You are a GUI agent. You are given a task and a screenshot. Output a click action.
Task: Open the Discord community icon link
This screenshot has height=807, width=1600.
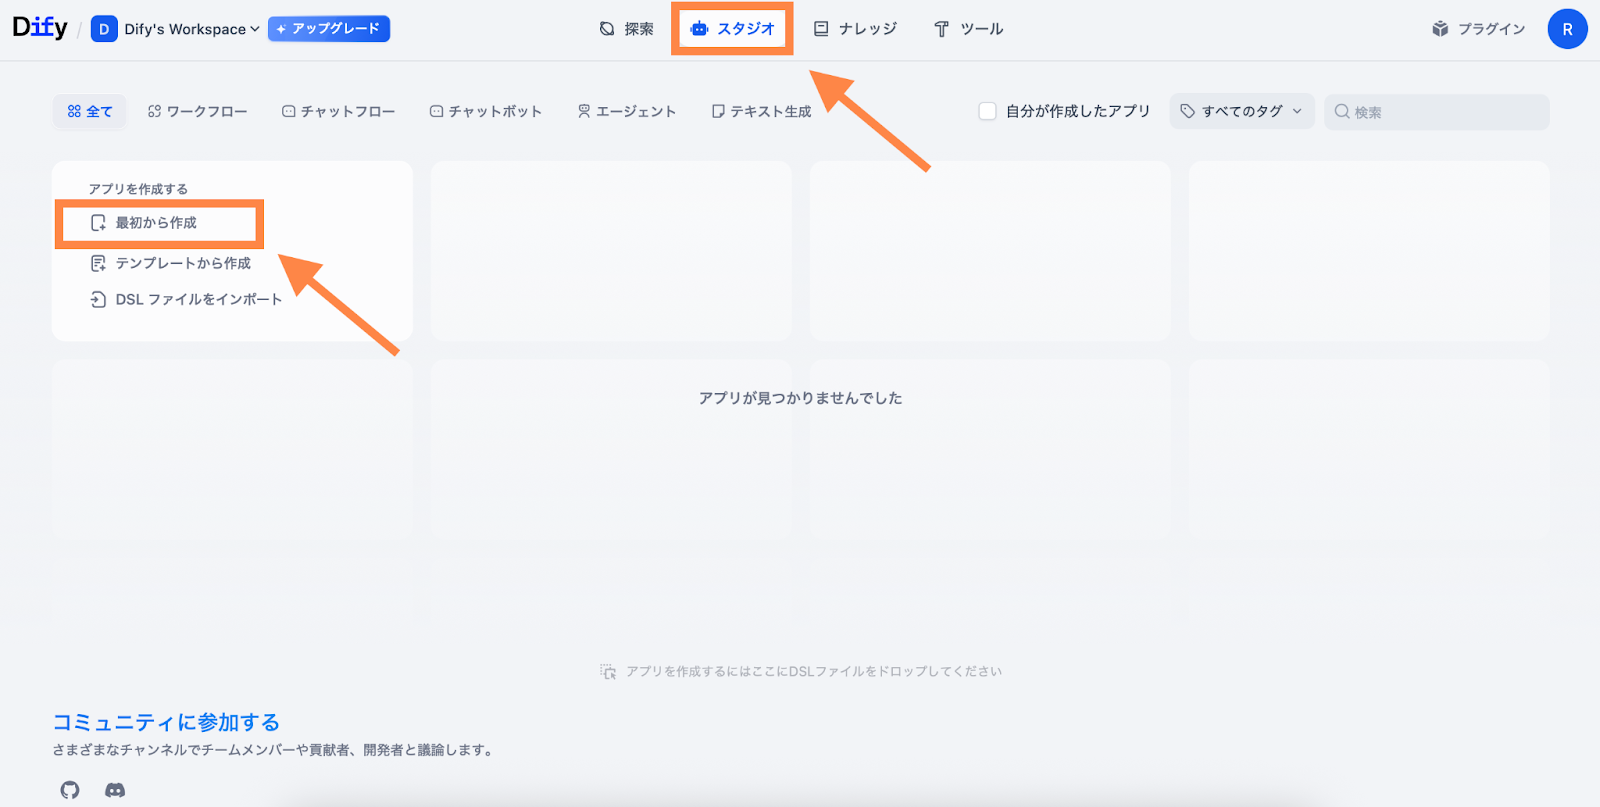[115, 790]
